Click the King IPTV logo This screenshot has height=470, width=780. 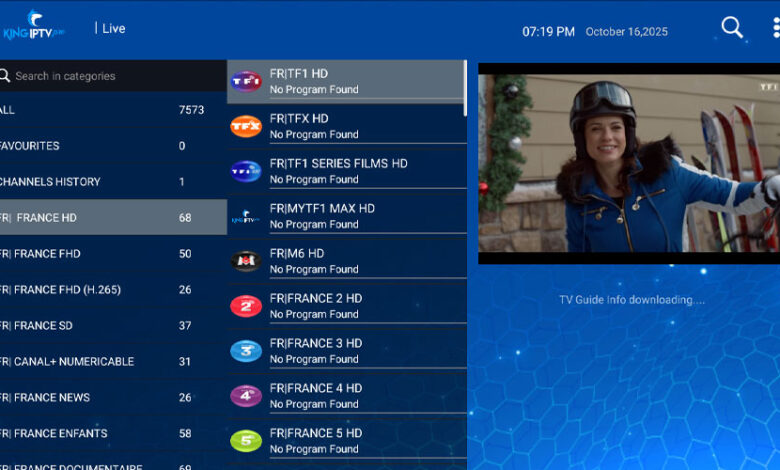tap(35, 25)
